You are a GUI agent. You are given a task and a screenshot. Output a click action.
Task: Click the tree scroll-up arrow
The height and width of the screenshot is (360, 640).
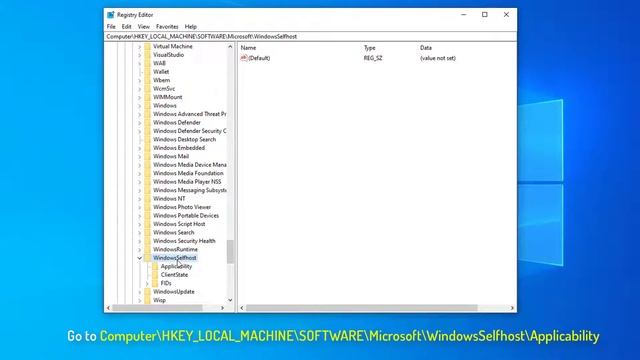coord(230,47)
